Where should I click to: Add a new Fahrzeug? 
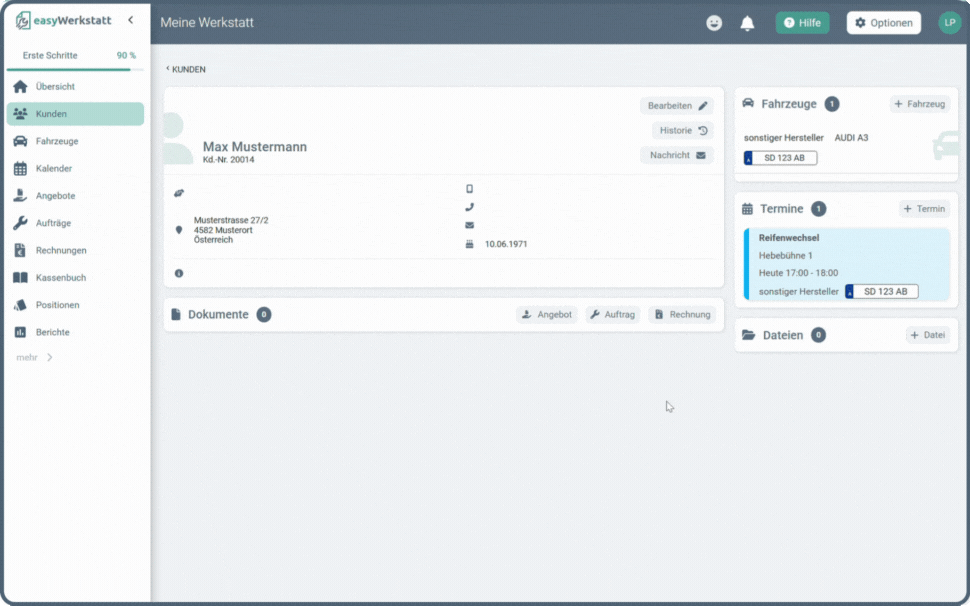pos(919,104)
